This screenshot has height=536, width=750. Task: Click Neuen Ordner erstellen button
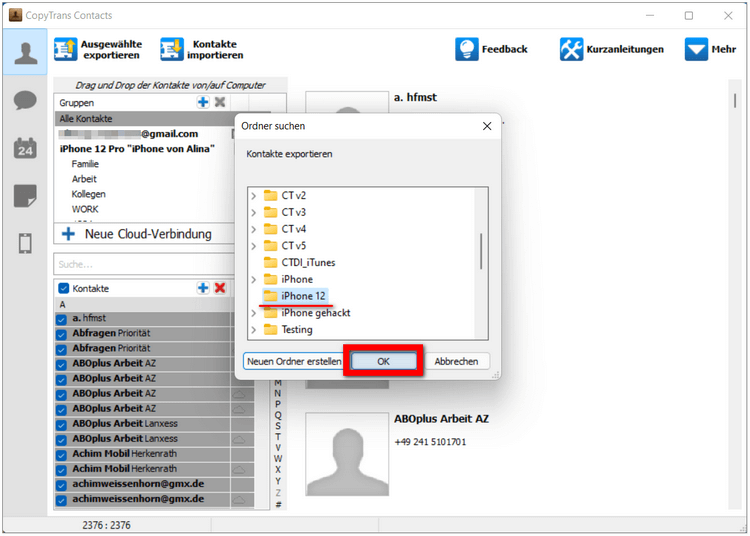(294, 361)
